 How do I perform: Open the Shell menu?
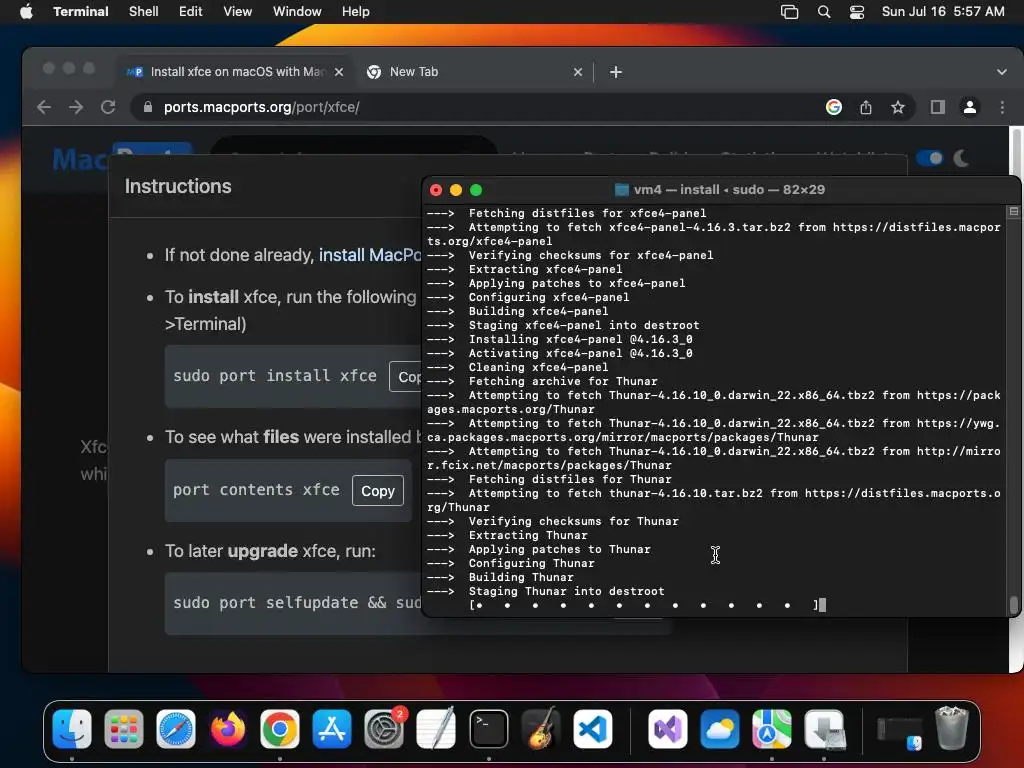[144, 11]
